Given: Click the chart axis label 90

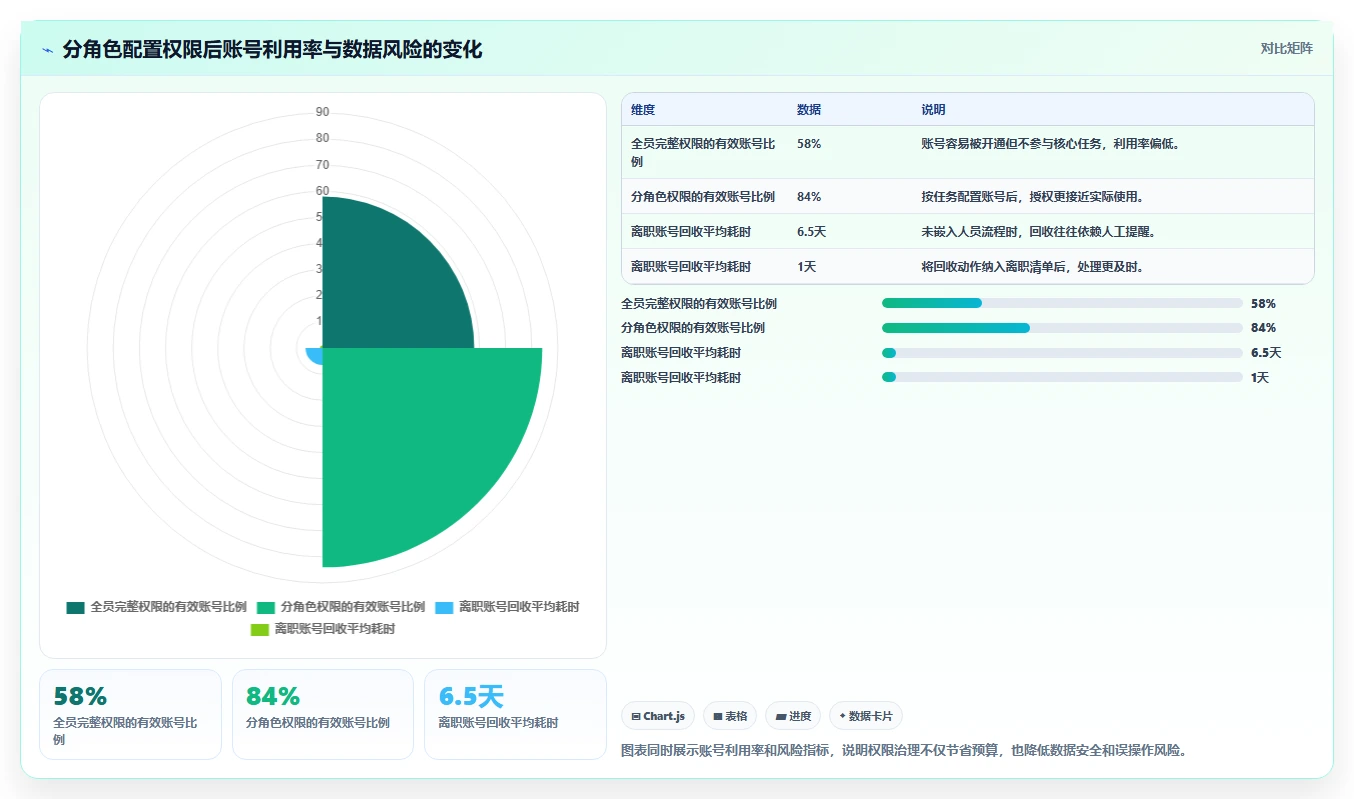Looking at the screenshot, I should click(x=322, y=112).
